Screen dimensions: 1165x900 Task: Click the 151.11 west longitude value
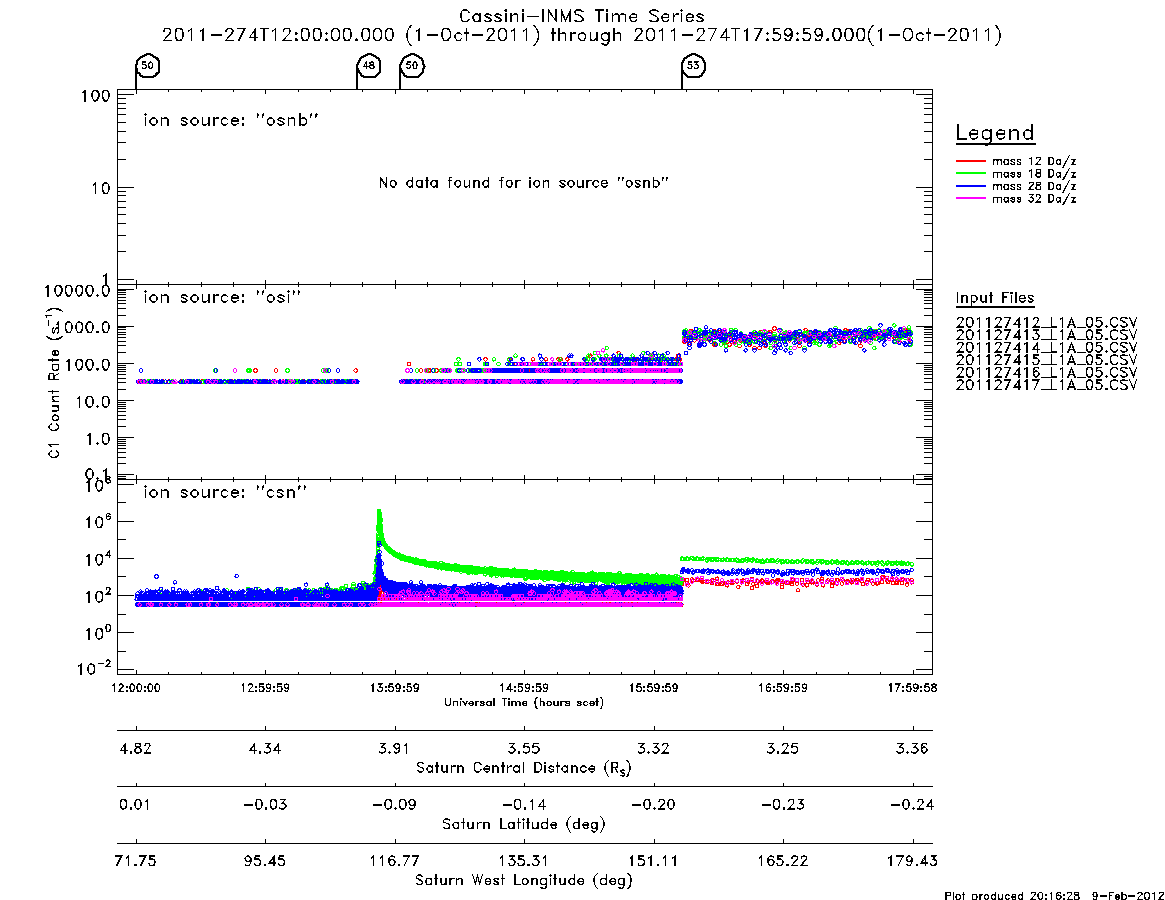[x=653, y=861]
